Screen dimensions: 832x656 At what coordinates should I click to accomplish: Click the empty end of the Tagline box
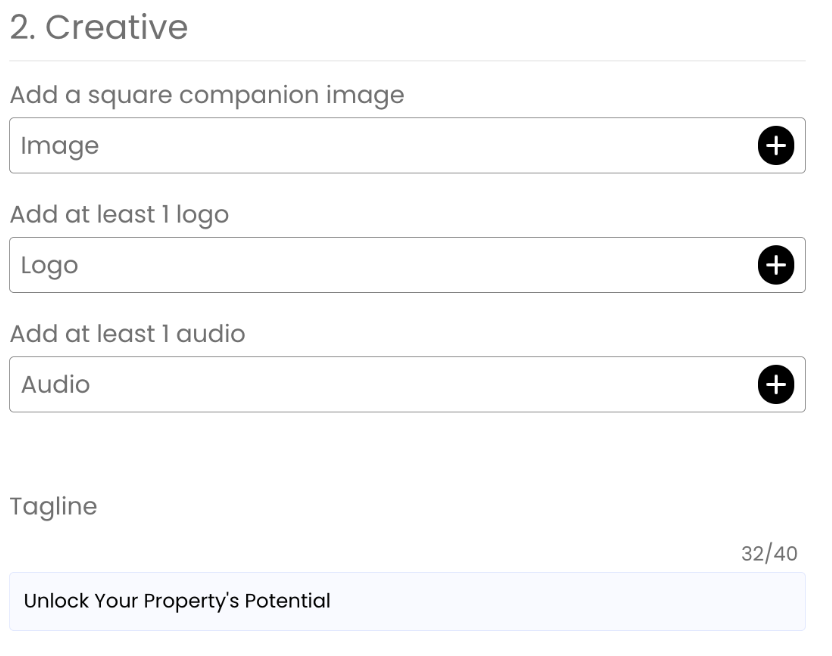568,601
